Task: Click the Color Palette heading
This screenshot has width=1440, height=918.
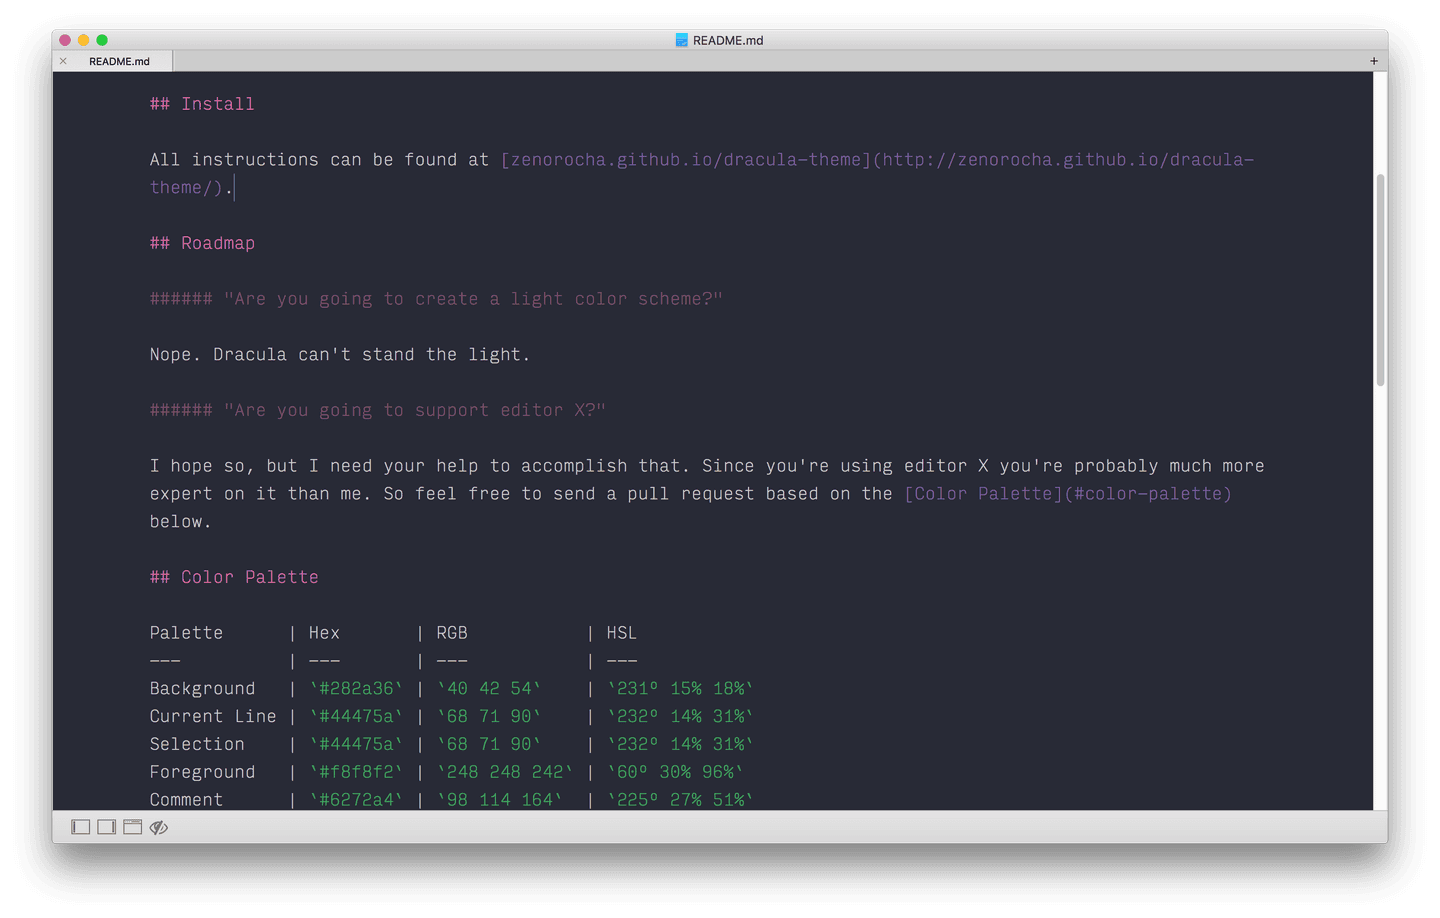Action: point(234,577)
